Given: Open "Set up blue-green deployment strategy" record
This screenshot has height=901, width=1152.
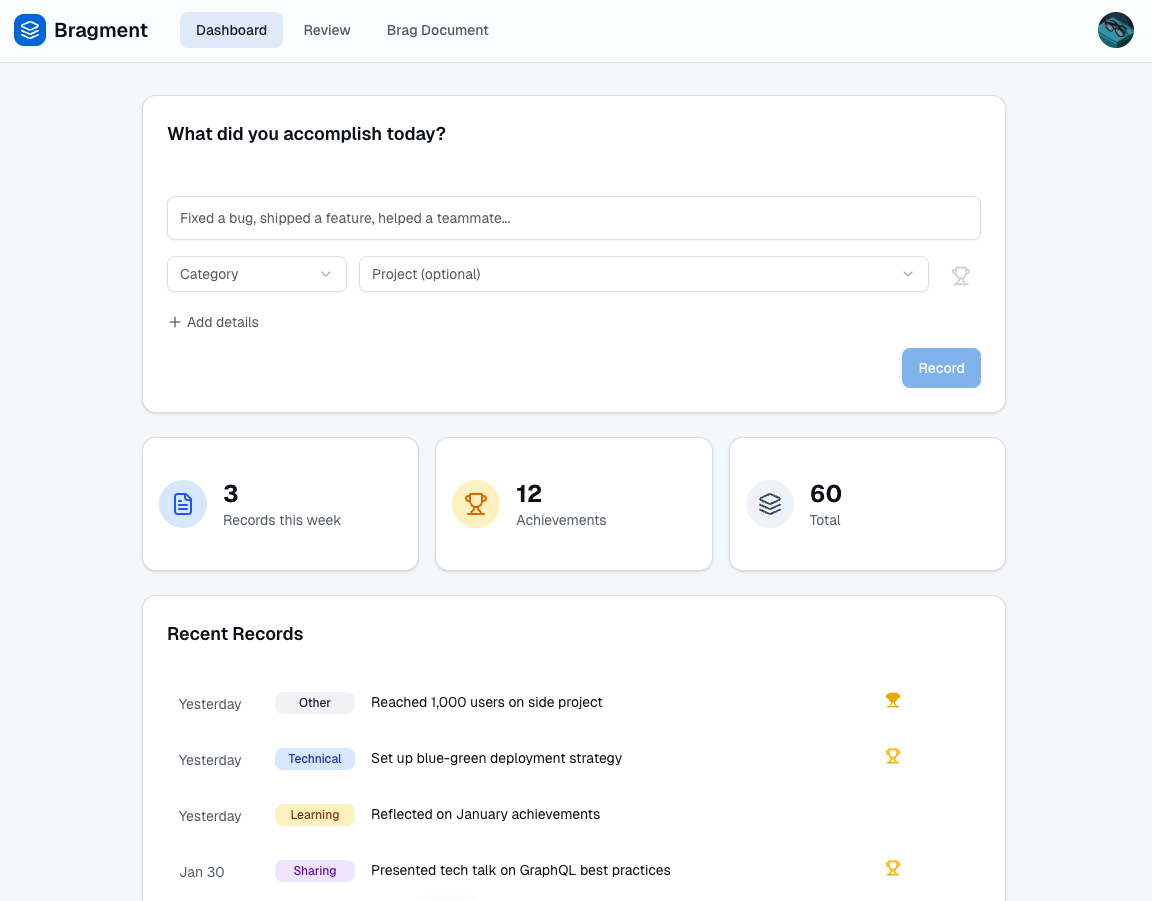Looking at the screenshot, I should tap(496, 758).
